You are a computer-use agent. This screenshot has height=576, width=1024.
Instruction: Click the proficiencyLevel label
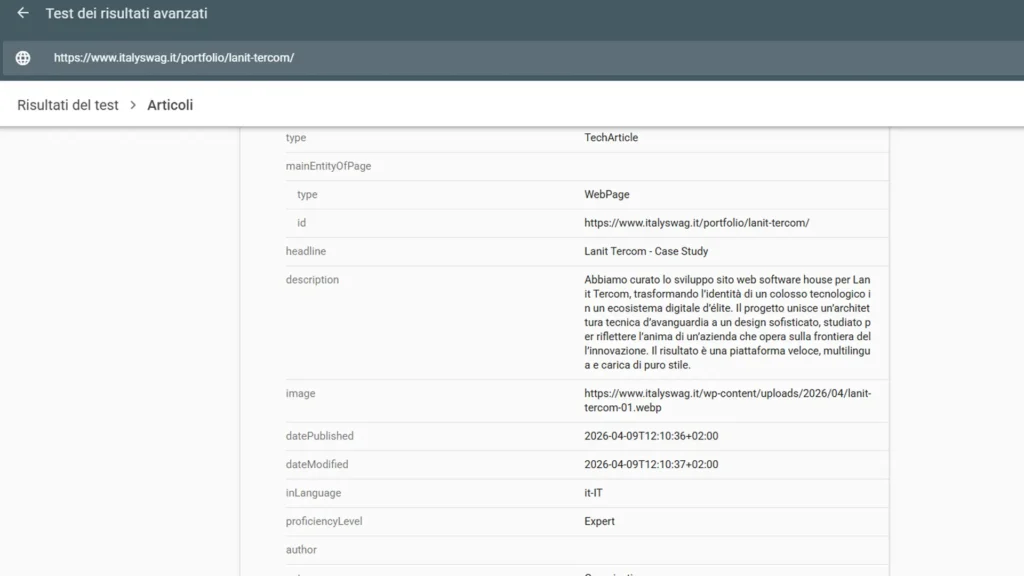point(323,521)
